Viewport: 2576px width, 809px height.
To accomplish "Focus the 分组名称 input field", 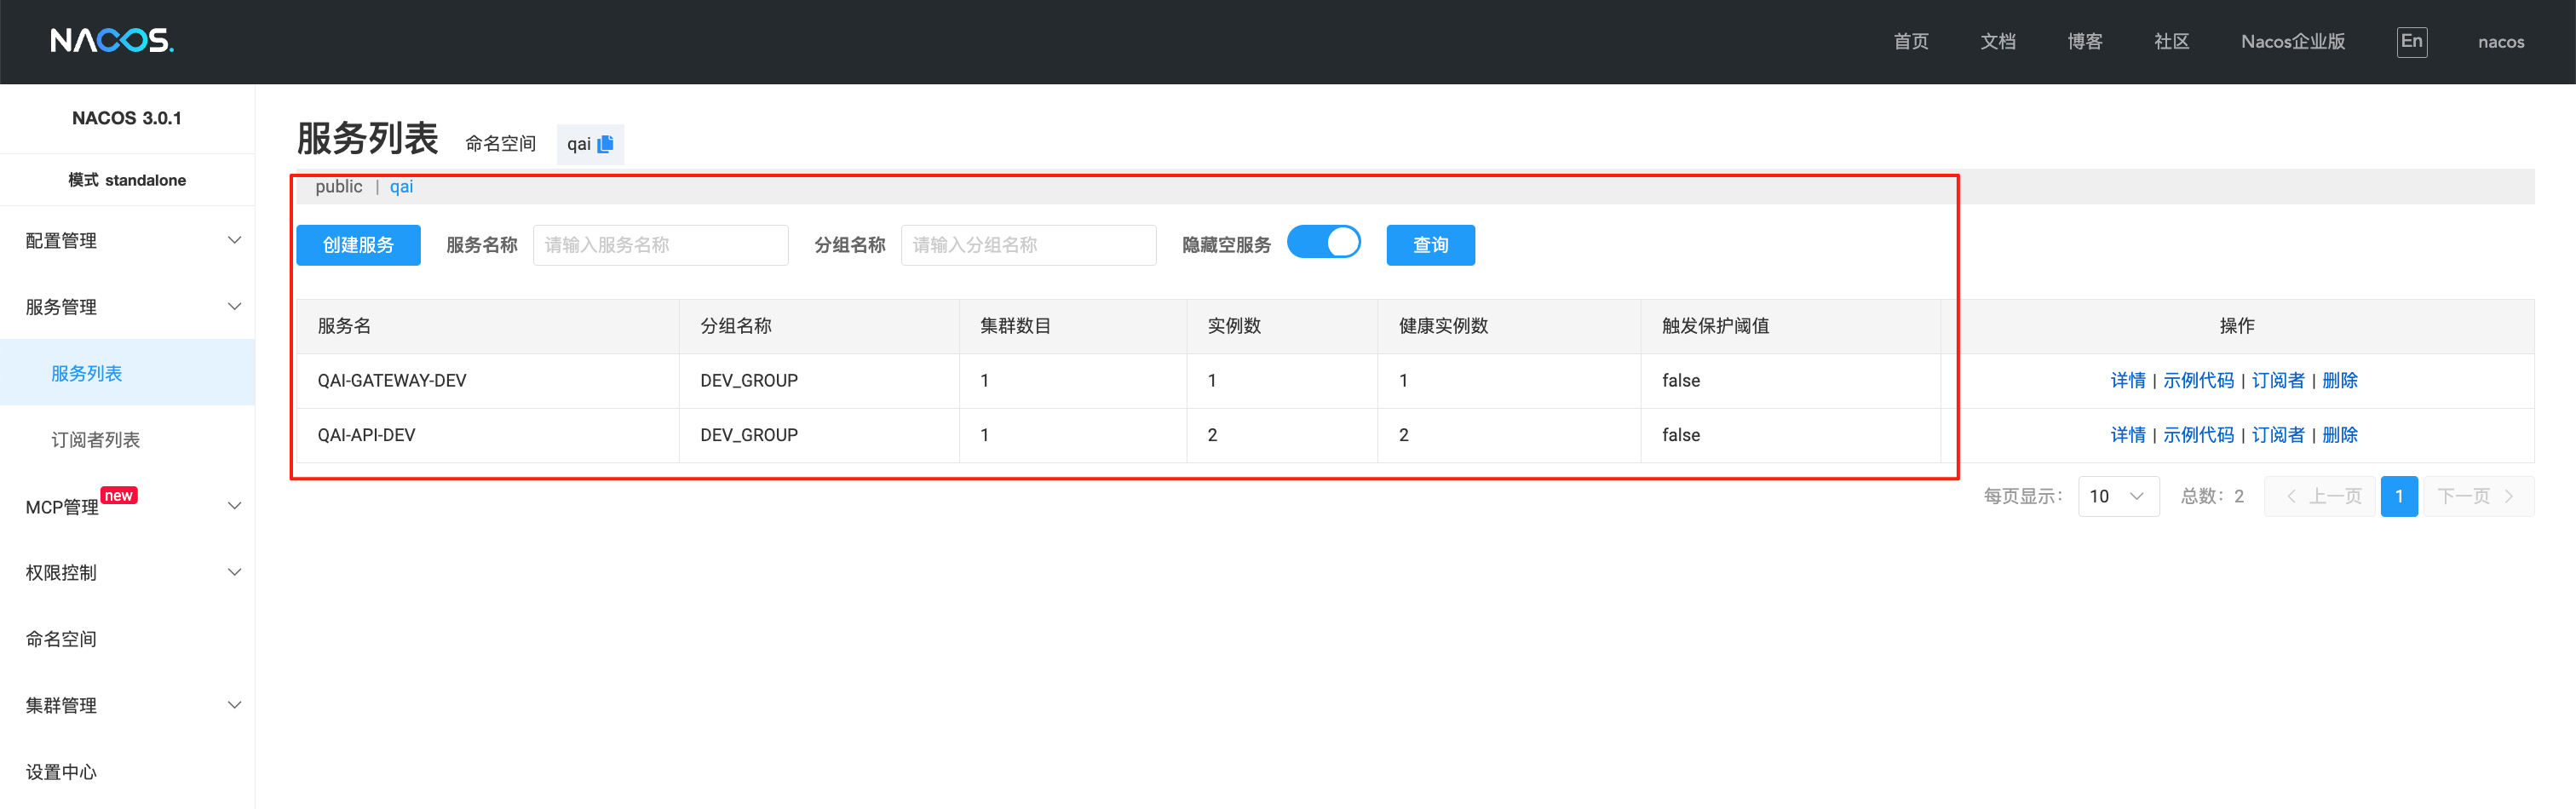I will pos(1028,245).
